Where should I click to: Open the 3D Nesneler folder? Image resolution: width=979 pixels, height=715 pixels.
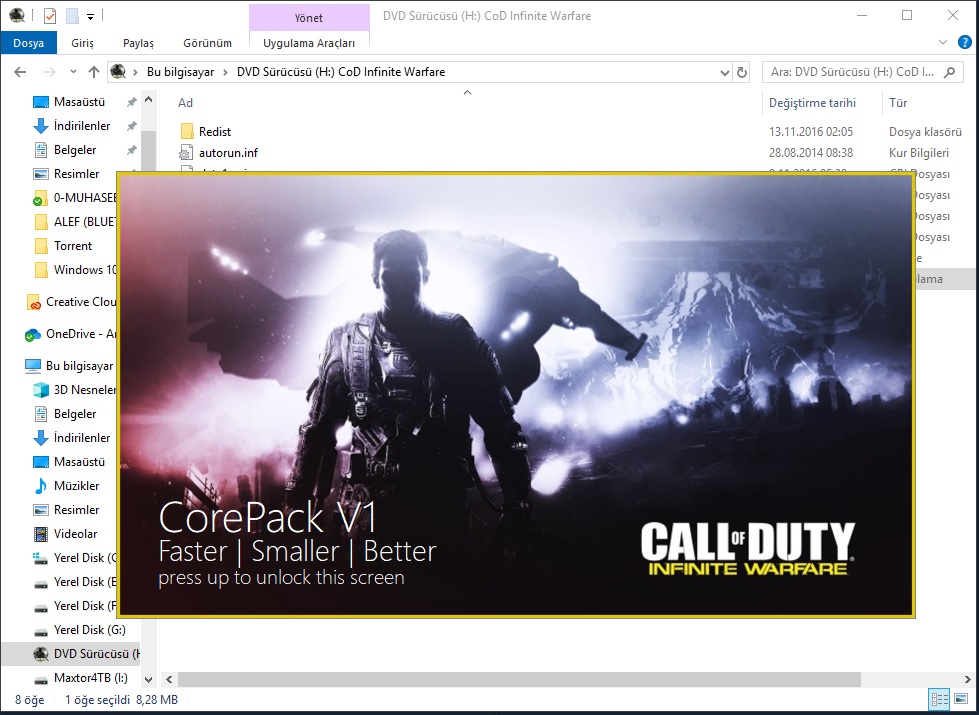point(74,390)
